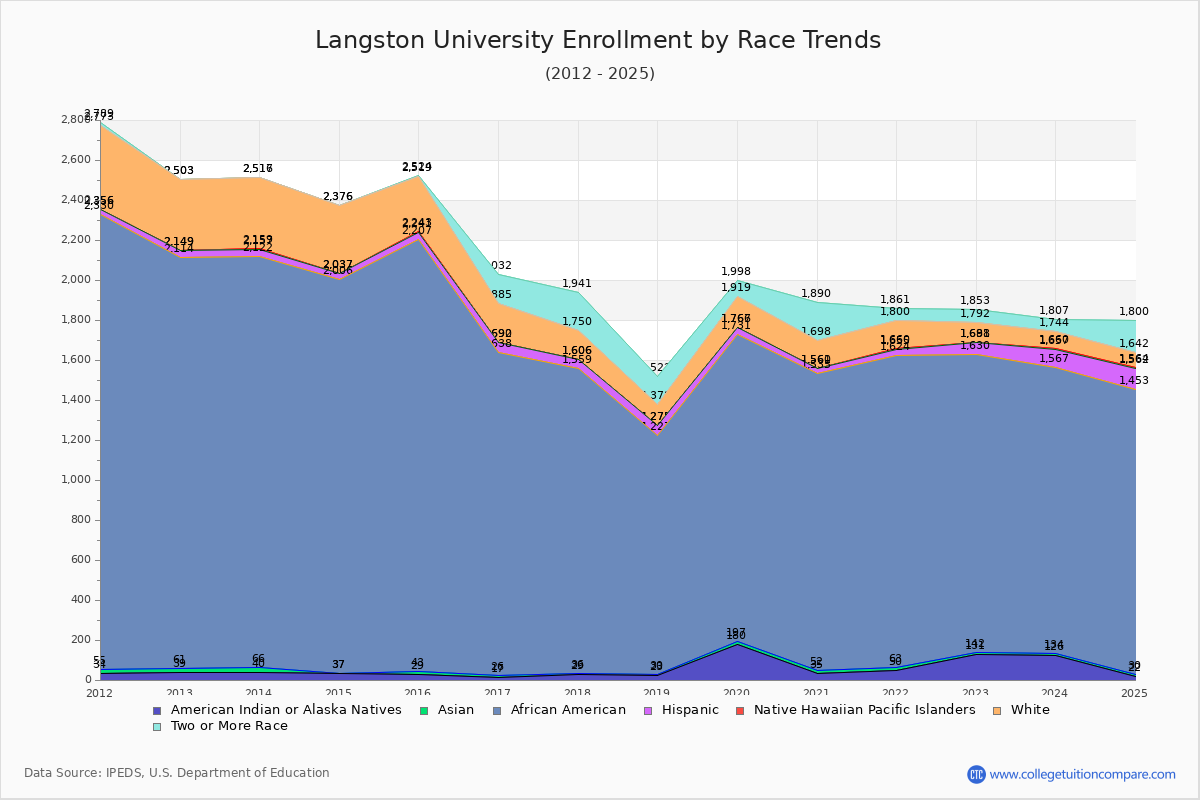Screen dimensions: 1200x800
Task: Toggle the American Indian or Alaska Natives legend entry
Action: tap(277, 710)
